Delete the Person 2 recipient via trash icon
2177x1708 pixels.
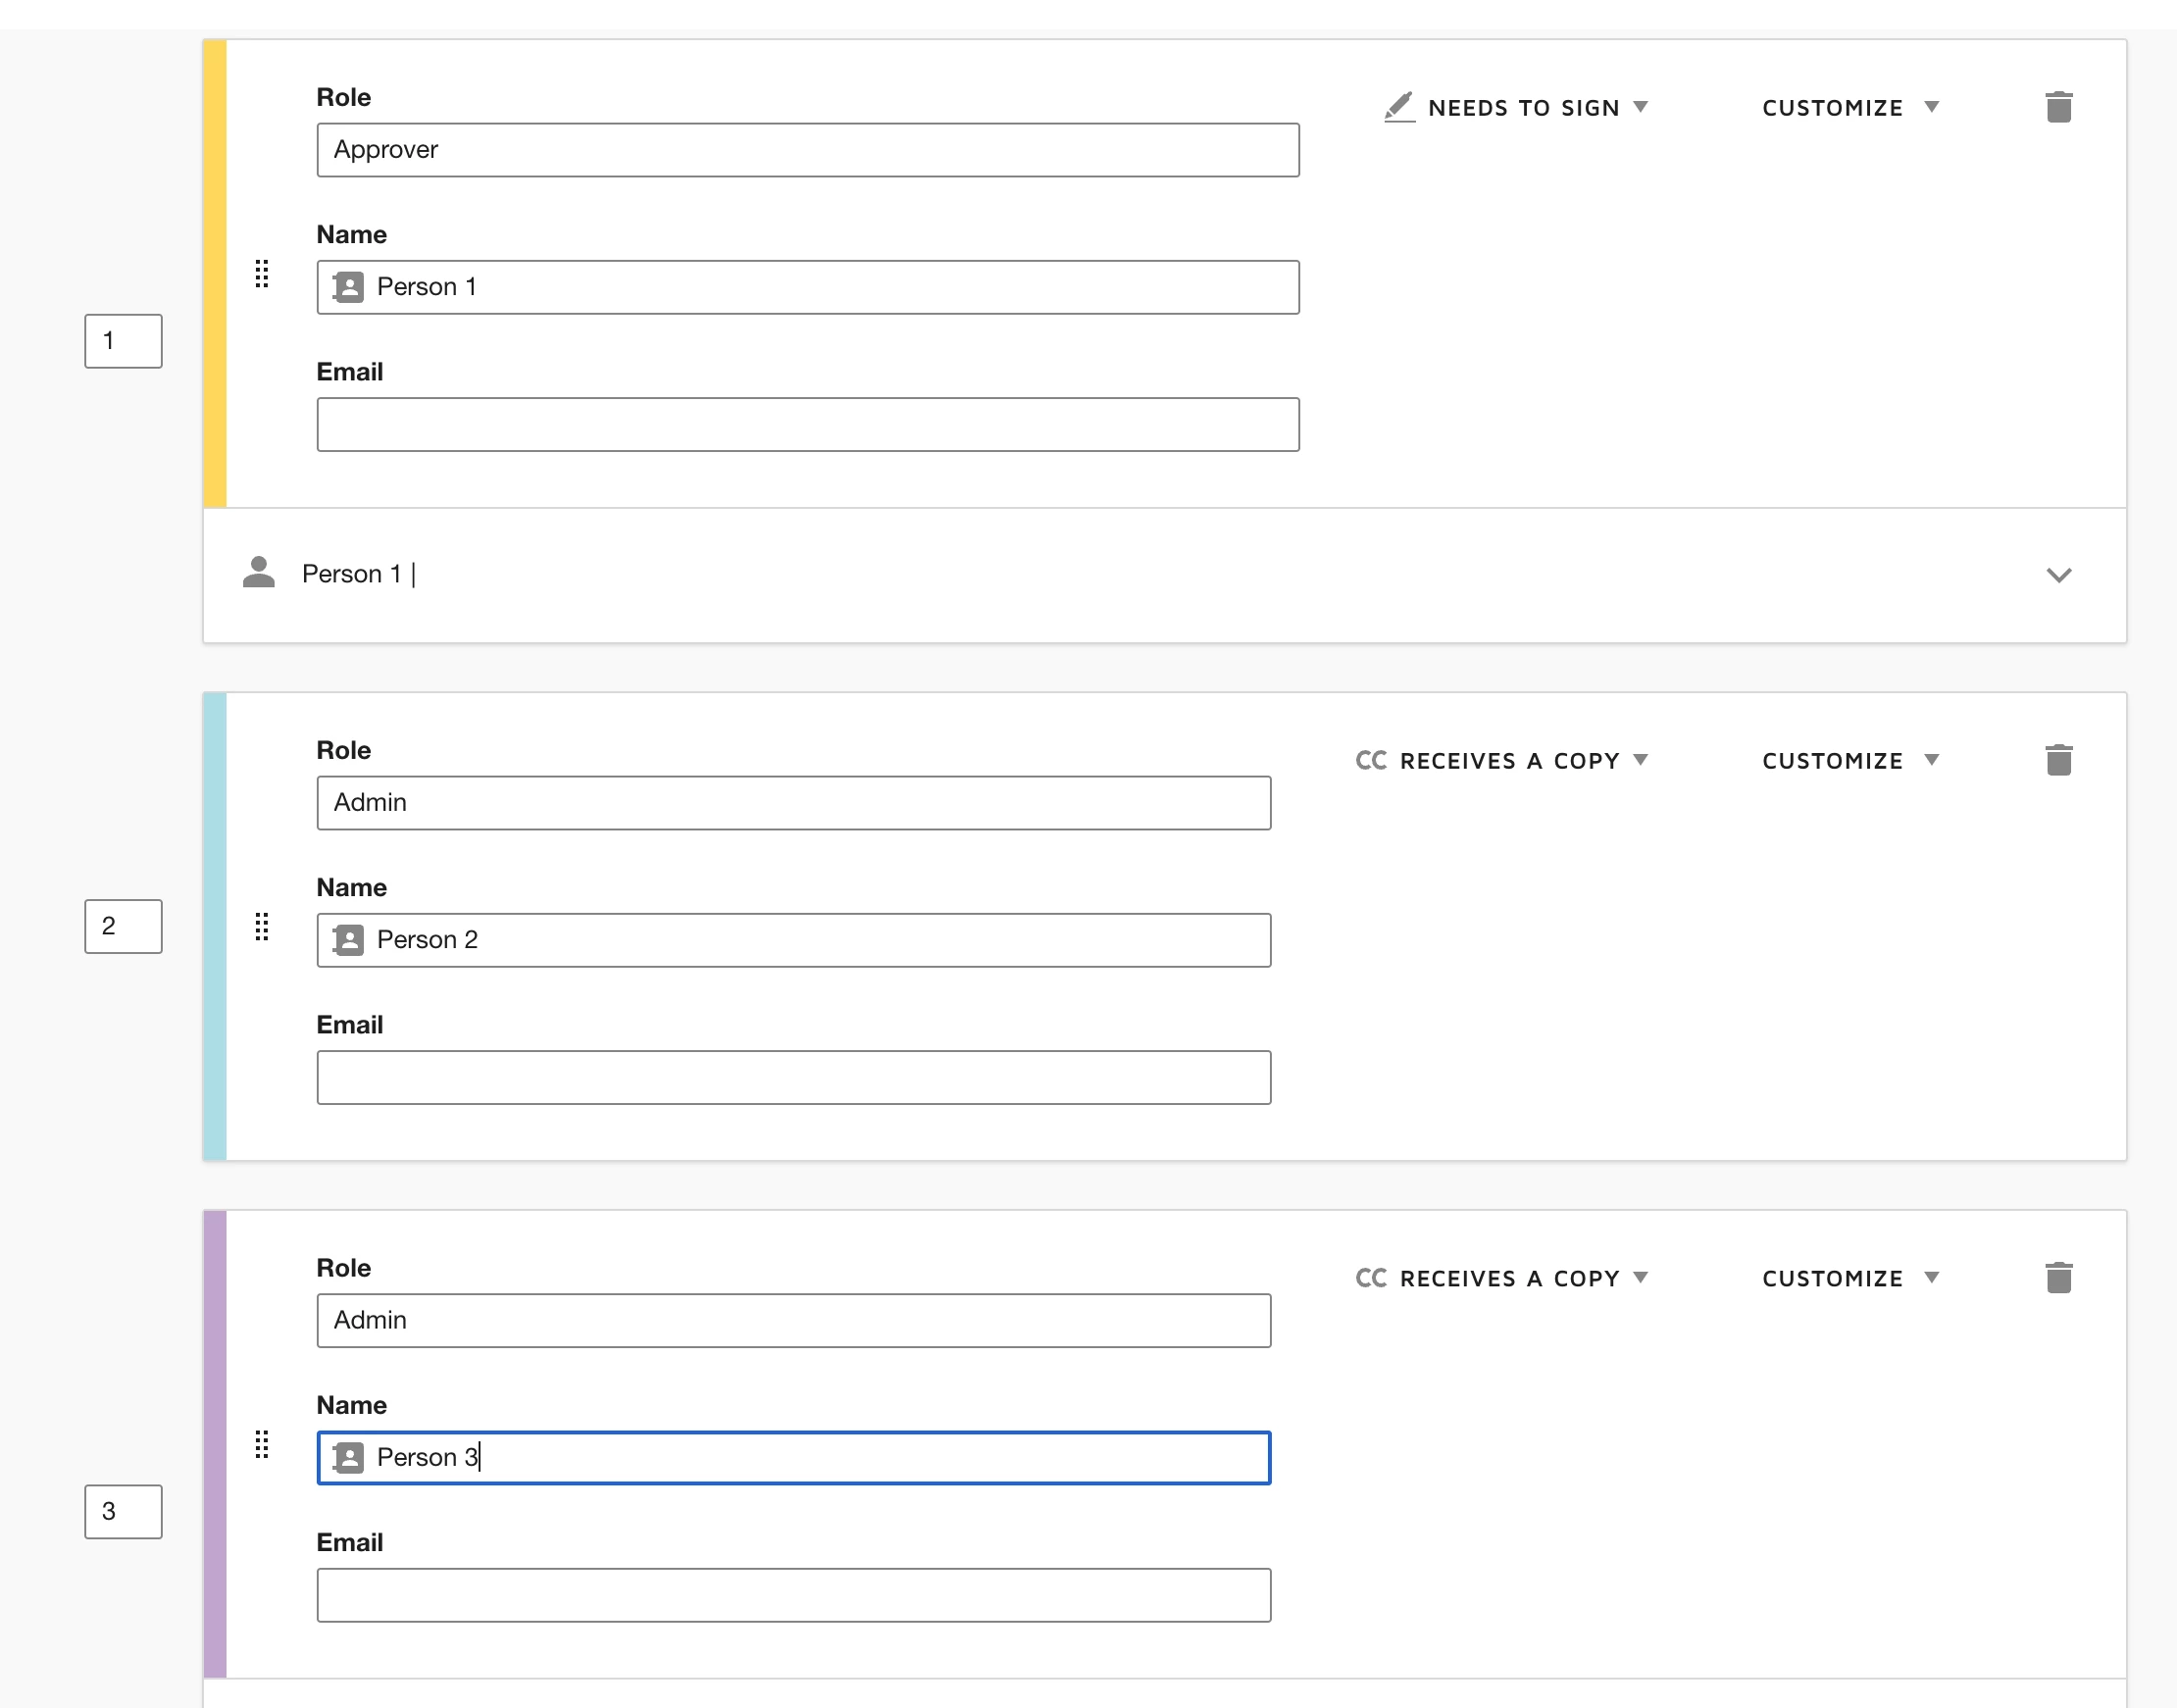[x=2058, y=760]
